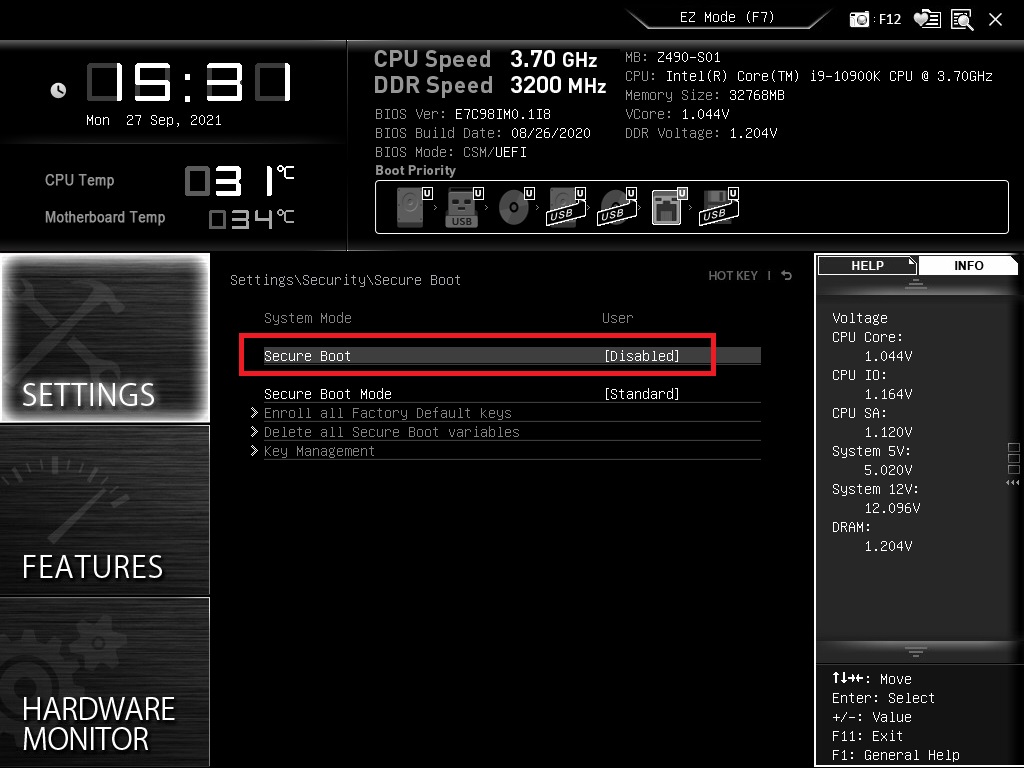Click the CPU Temp reading
The image size is (1024, 768).
pos(240,181)
